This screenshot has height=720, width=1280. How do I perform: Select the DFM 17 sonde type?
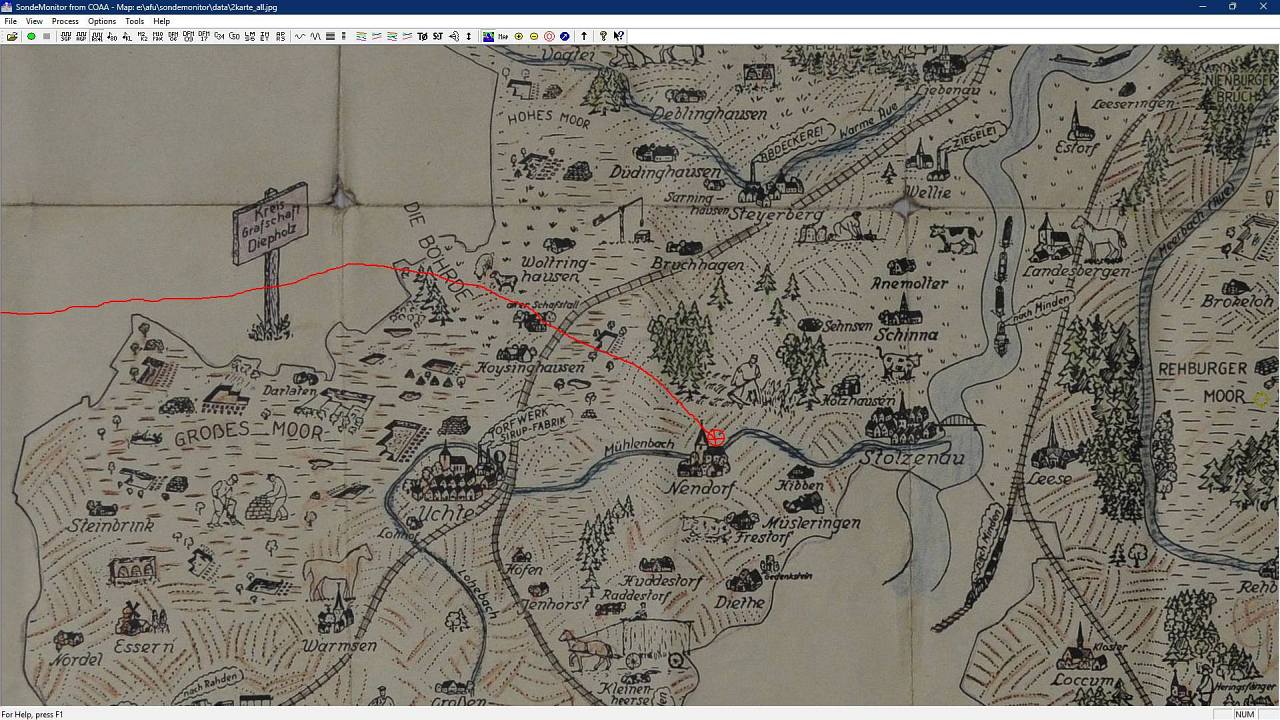pyautogui.click(x=204, y=36)
